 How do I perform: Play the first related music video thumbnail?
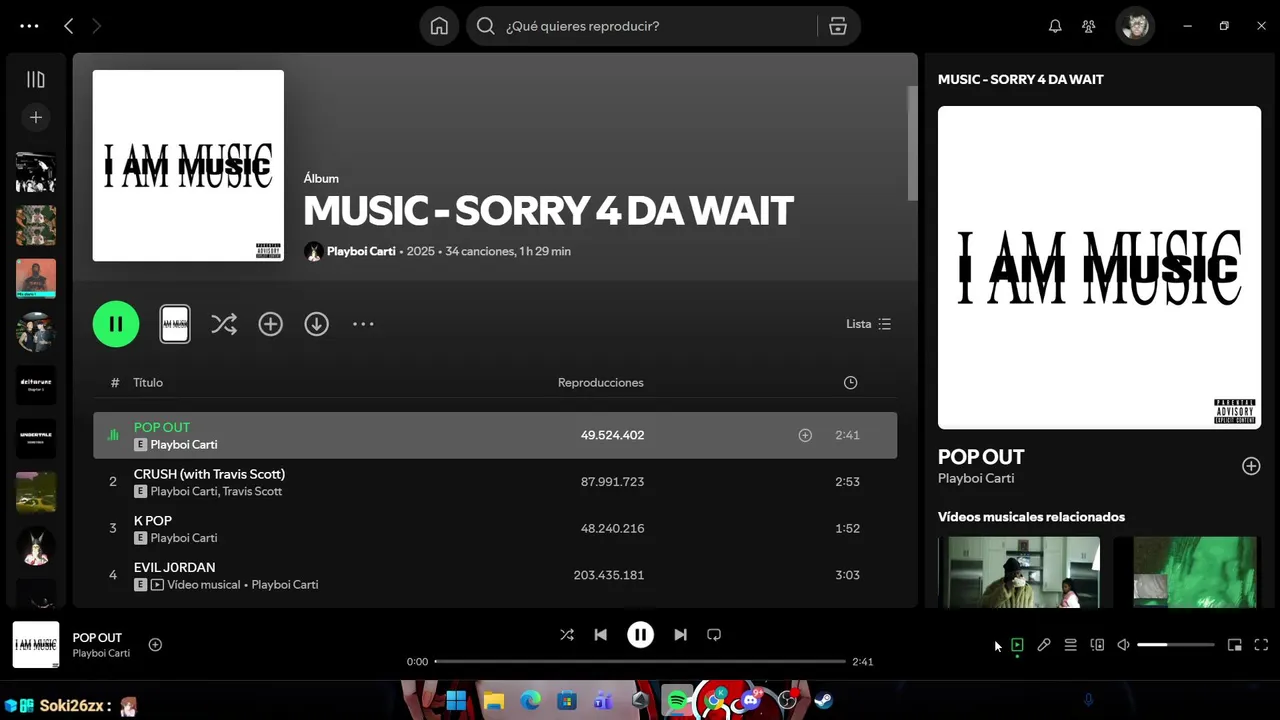tap(1019, 572)
